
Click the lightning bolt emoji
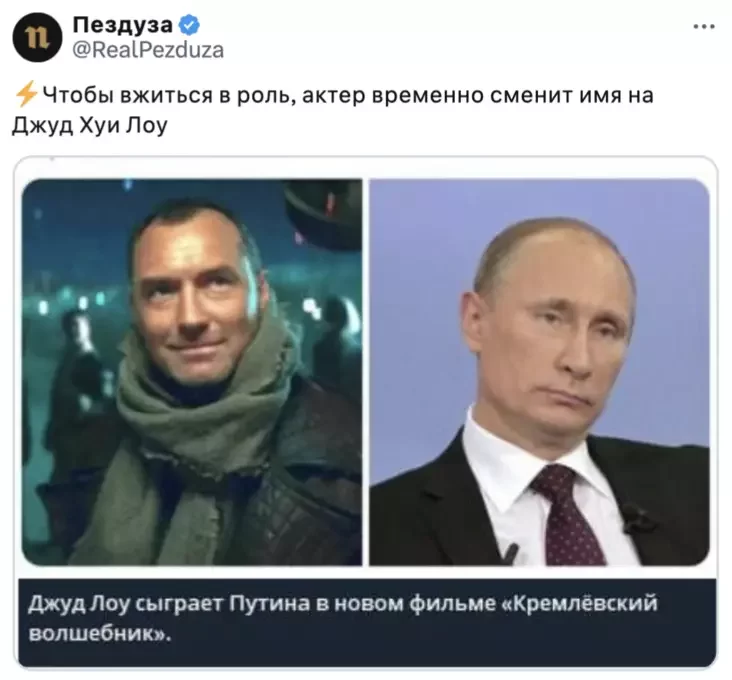[26, 94]
